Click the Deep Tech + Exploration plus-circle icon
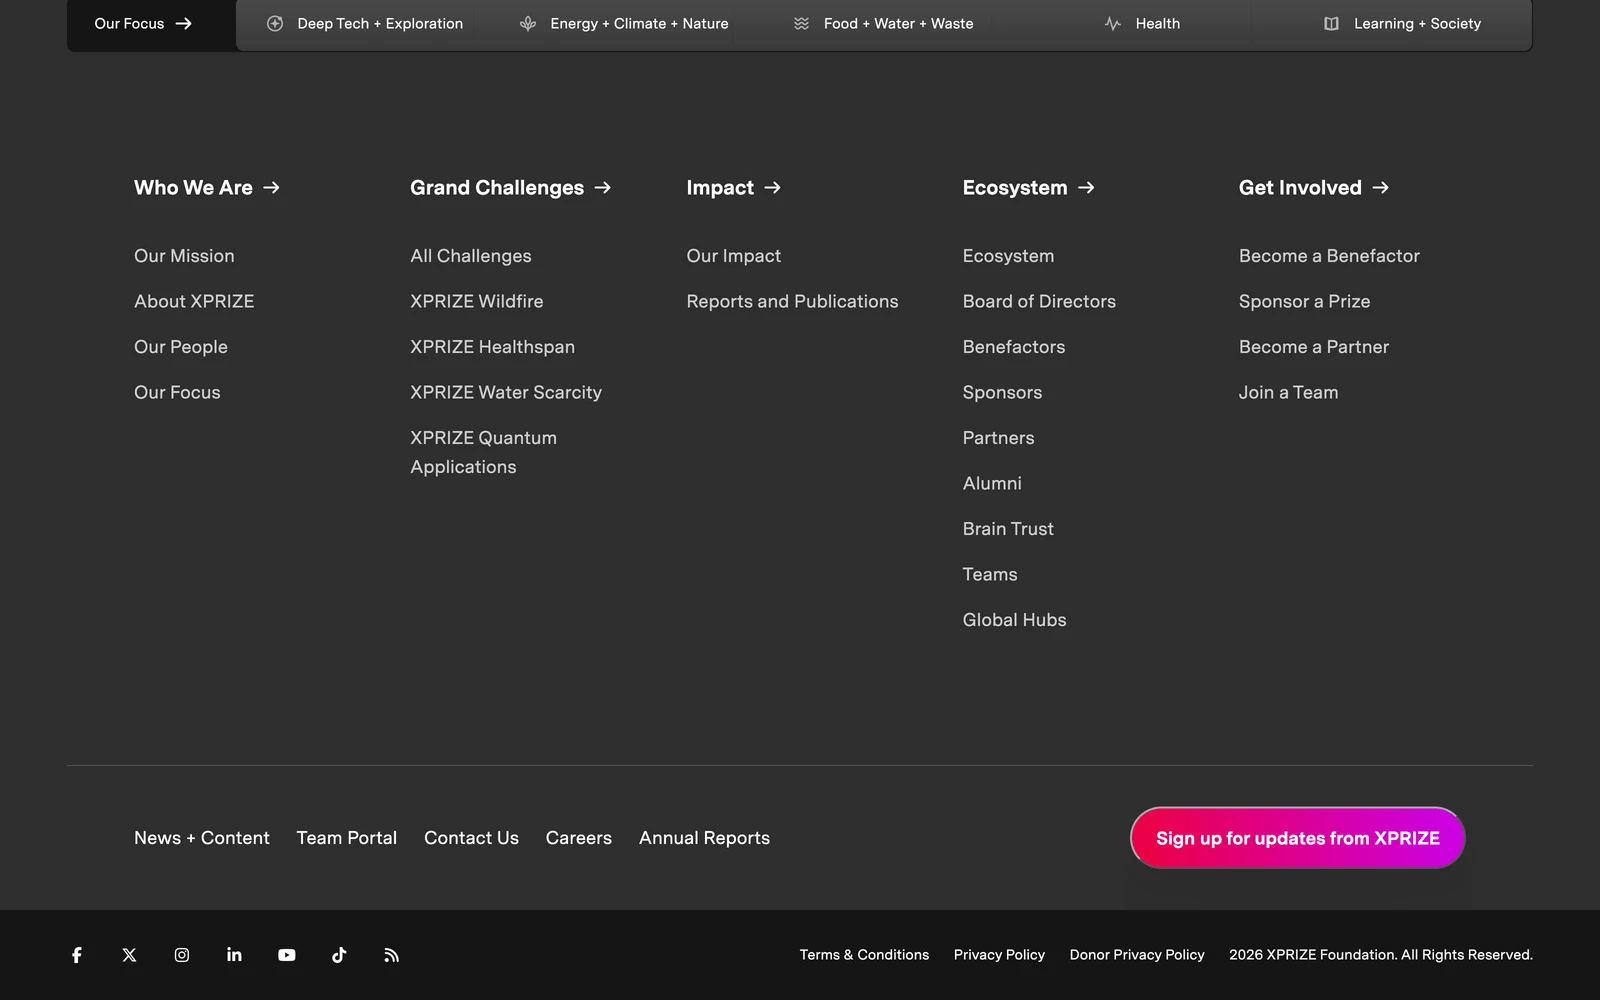The image size is (1600, 1000). (x=275, y=23)
